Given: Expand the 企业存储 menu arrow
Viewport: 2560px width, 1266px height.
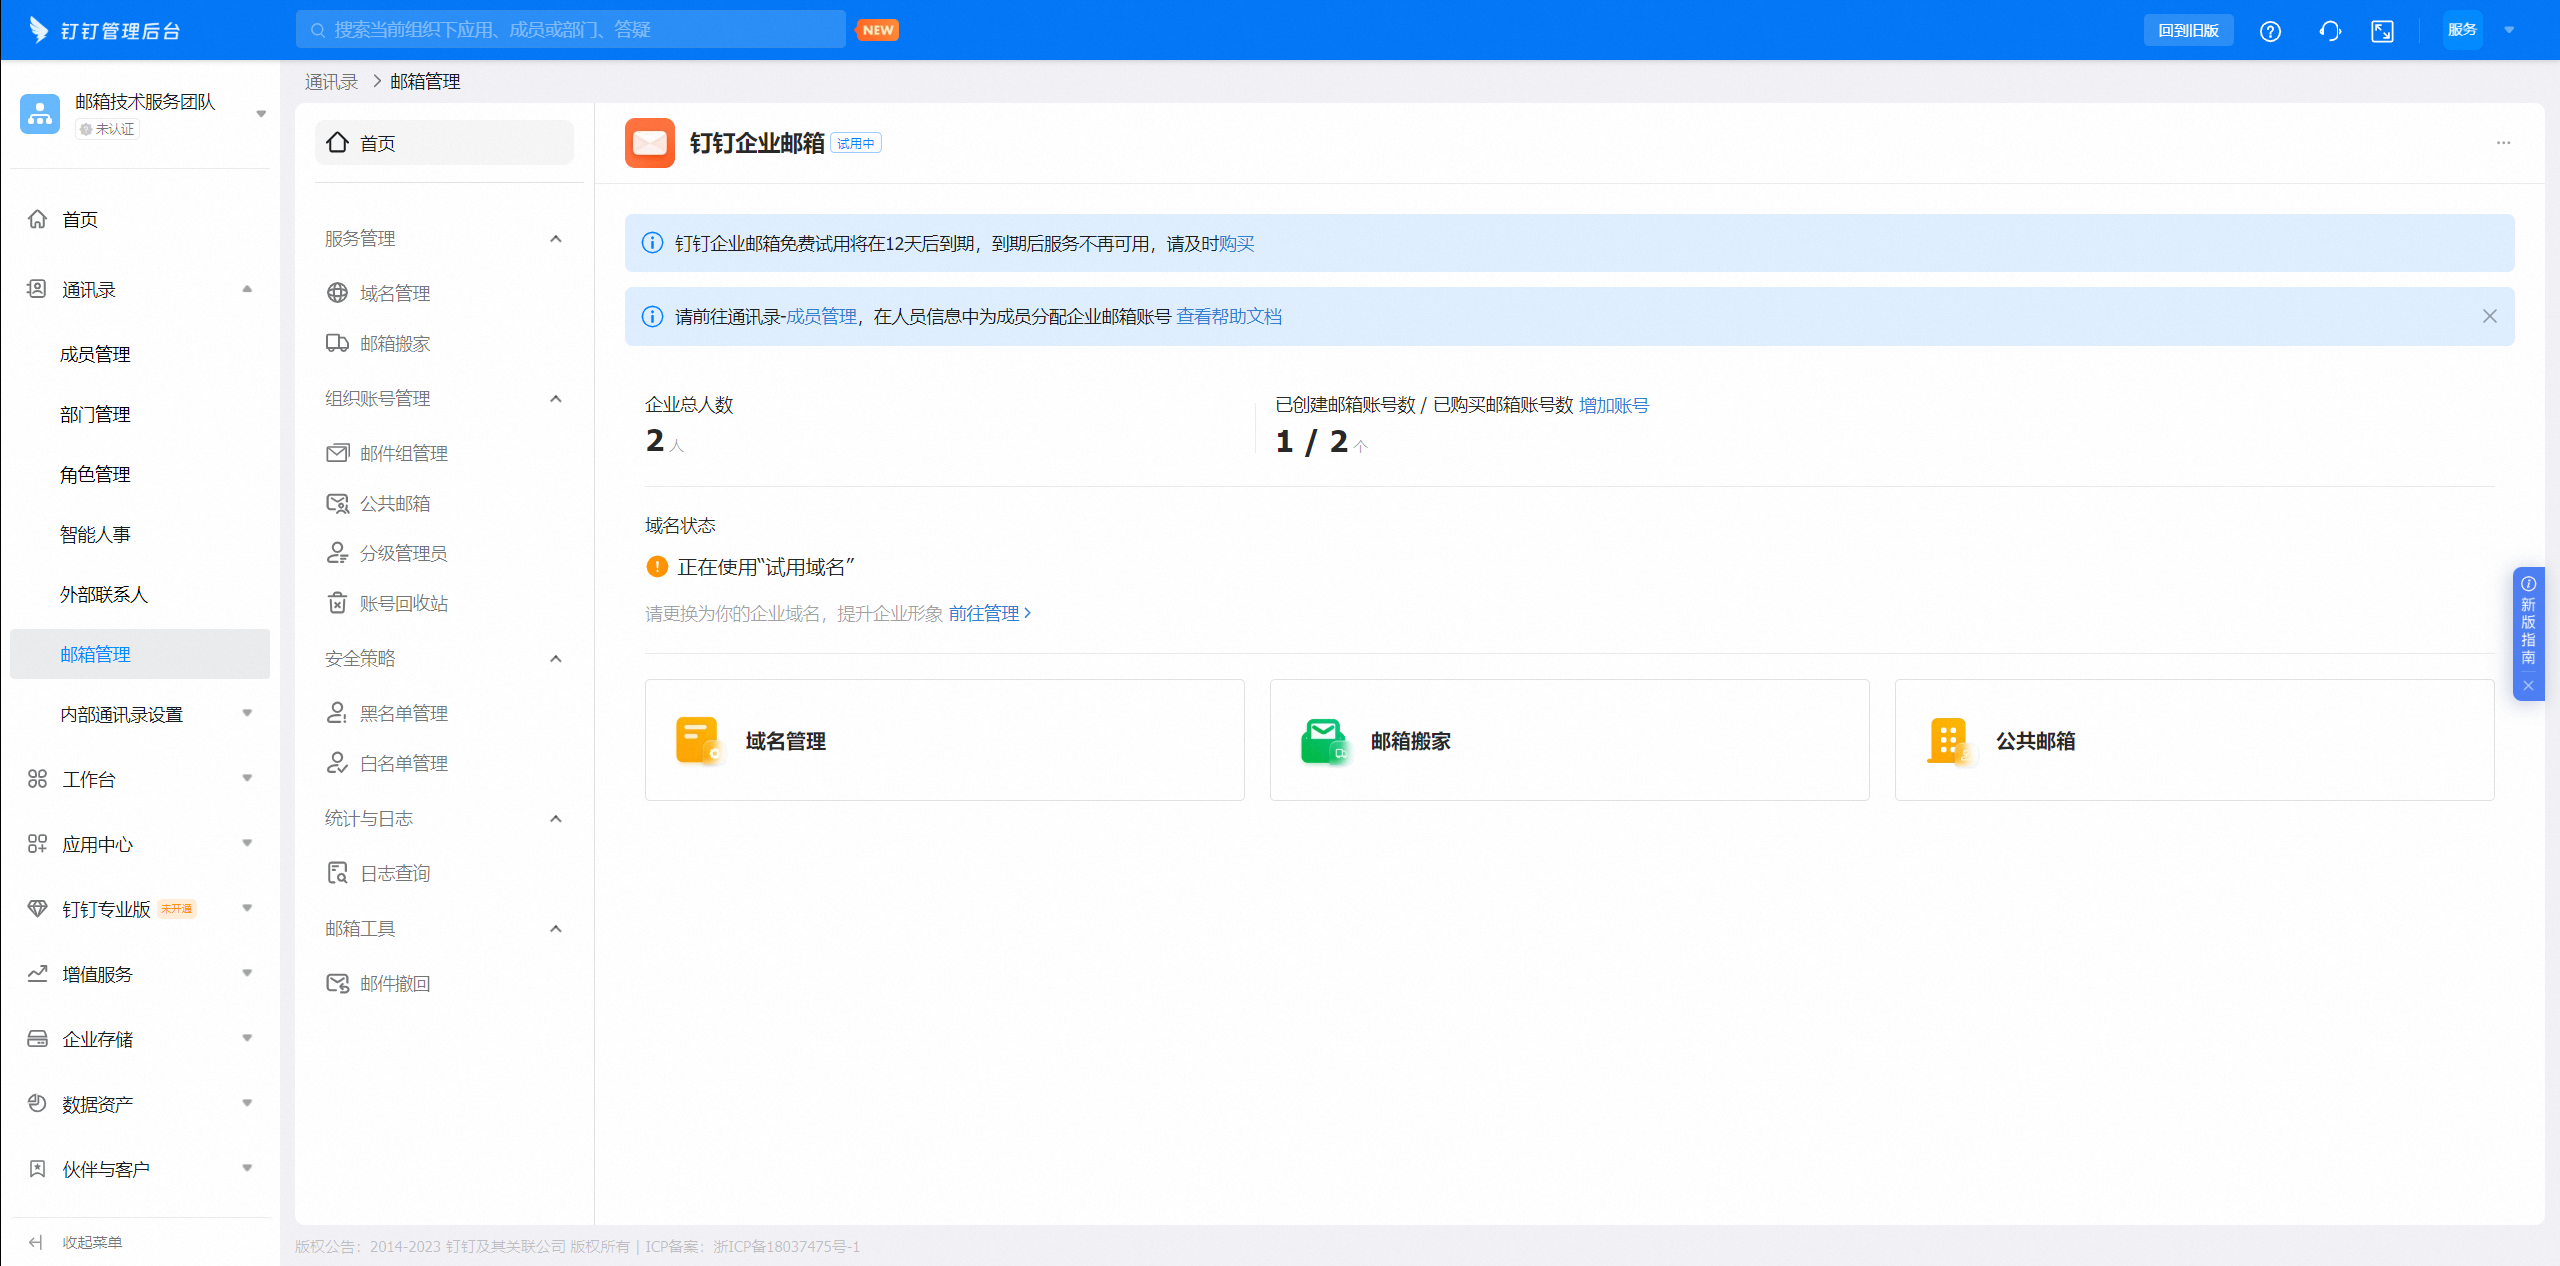Looking at the screenshot, I should [x=247, y=1038].
